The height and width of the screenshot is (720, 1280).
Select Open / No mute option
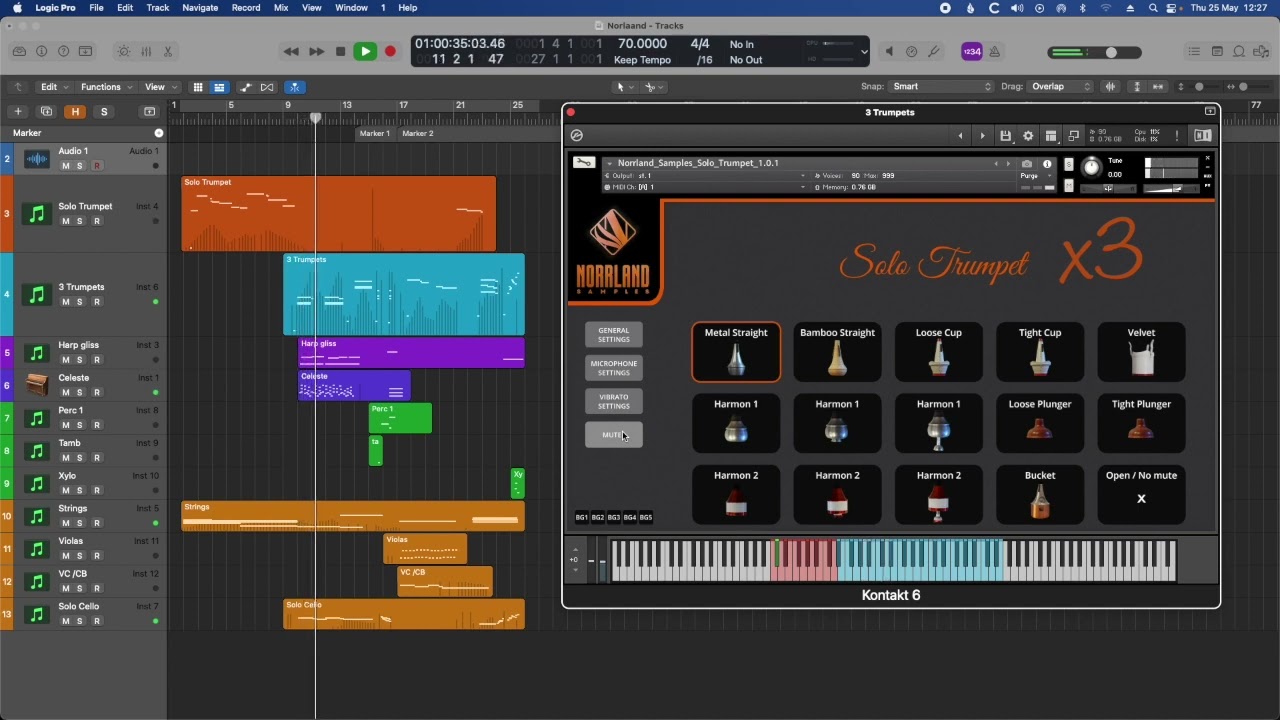[x=1141, y=495]
